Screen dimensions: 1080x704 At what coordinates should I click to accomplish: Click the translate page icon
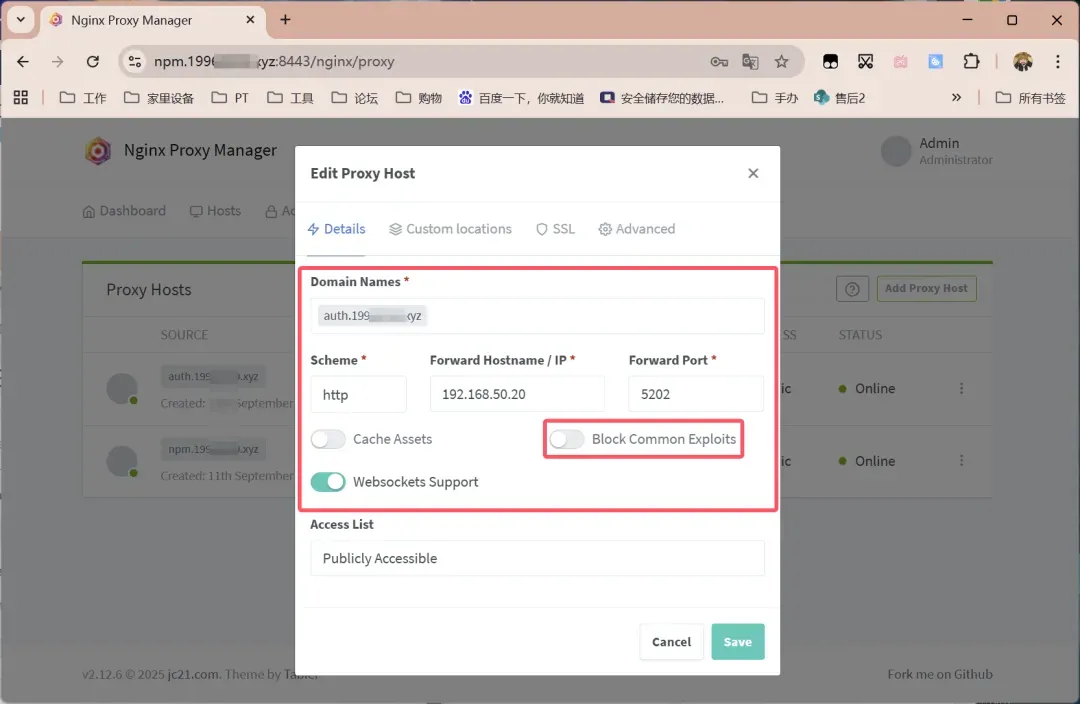point(750,62)
